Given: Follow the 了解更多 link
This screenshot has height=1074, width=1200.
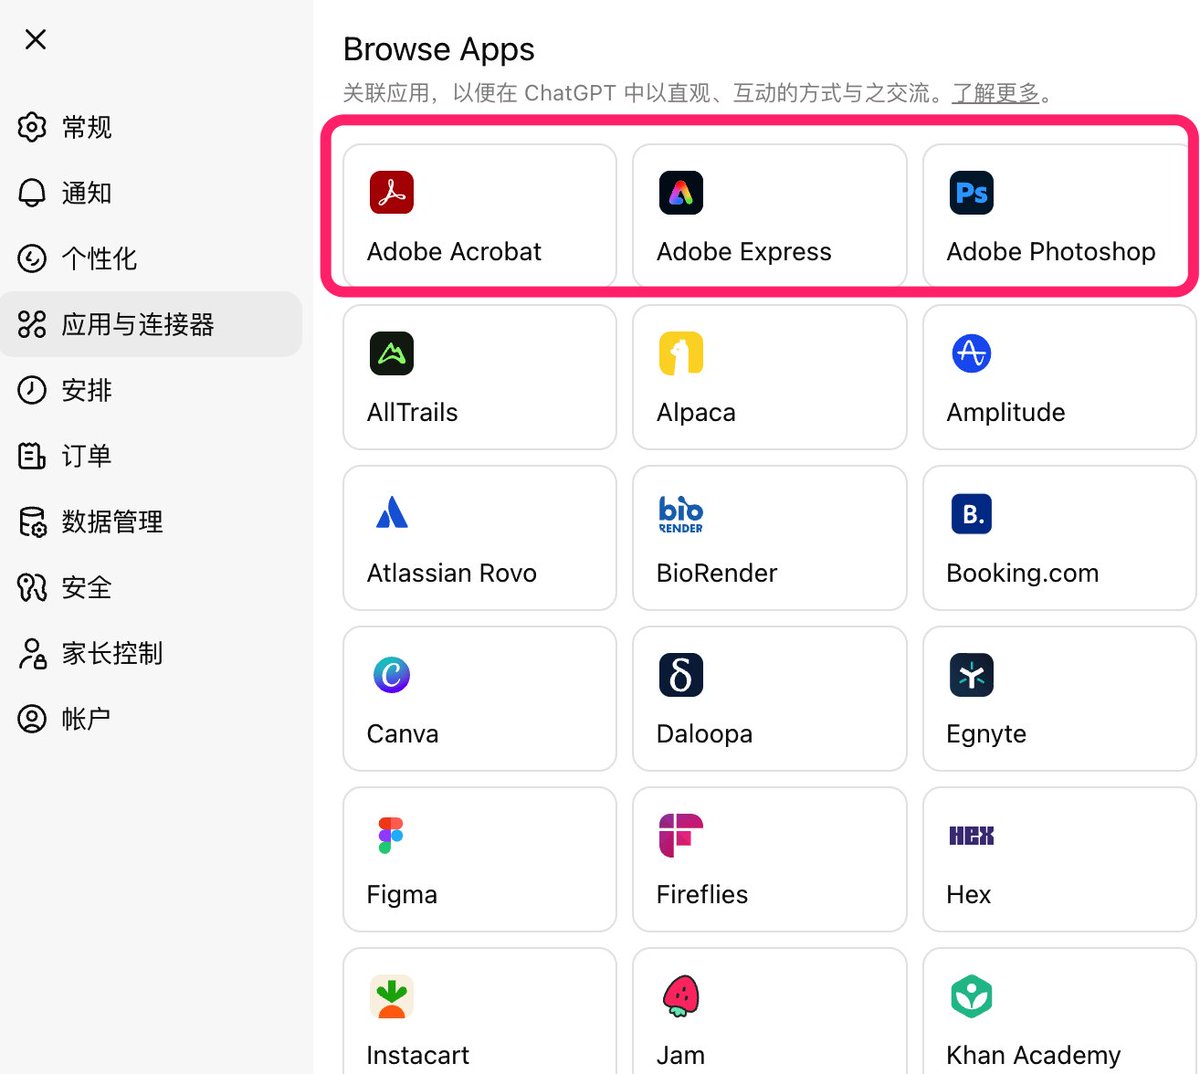Looking at the screenshot, I should [x=996, y=93].
